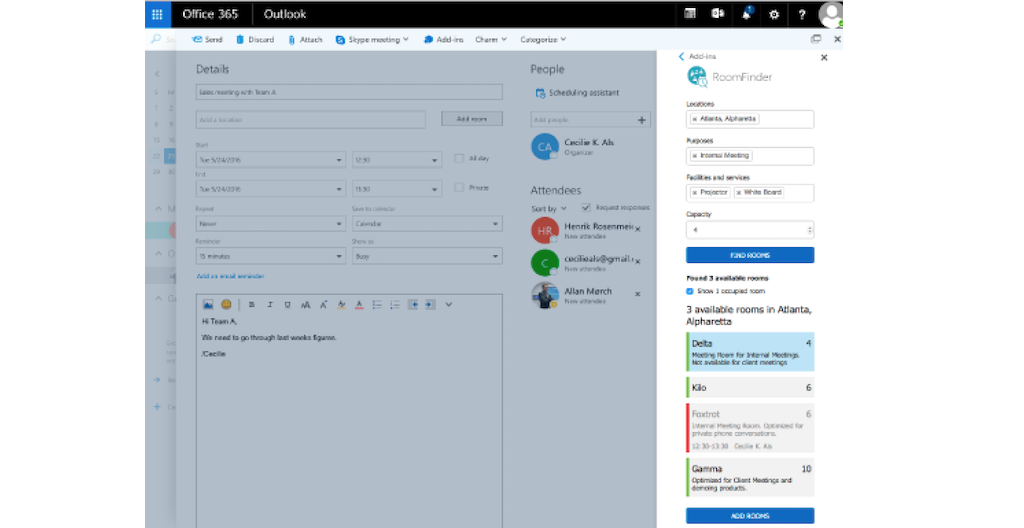Increase paragraph indent
1024x528 pixels.
[430, 305]
